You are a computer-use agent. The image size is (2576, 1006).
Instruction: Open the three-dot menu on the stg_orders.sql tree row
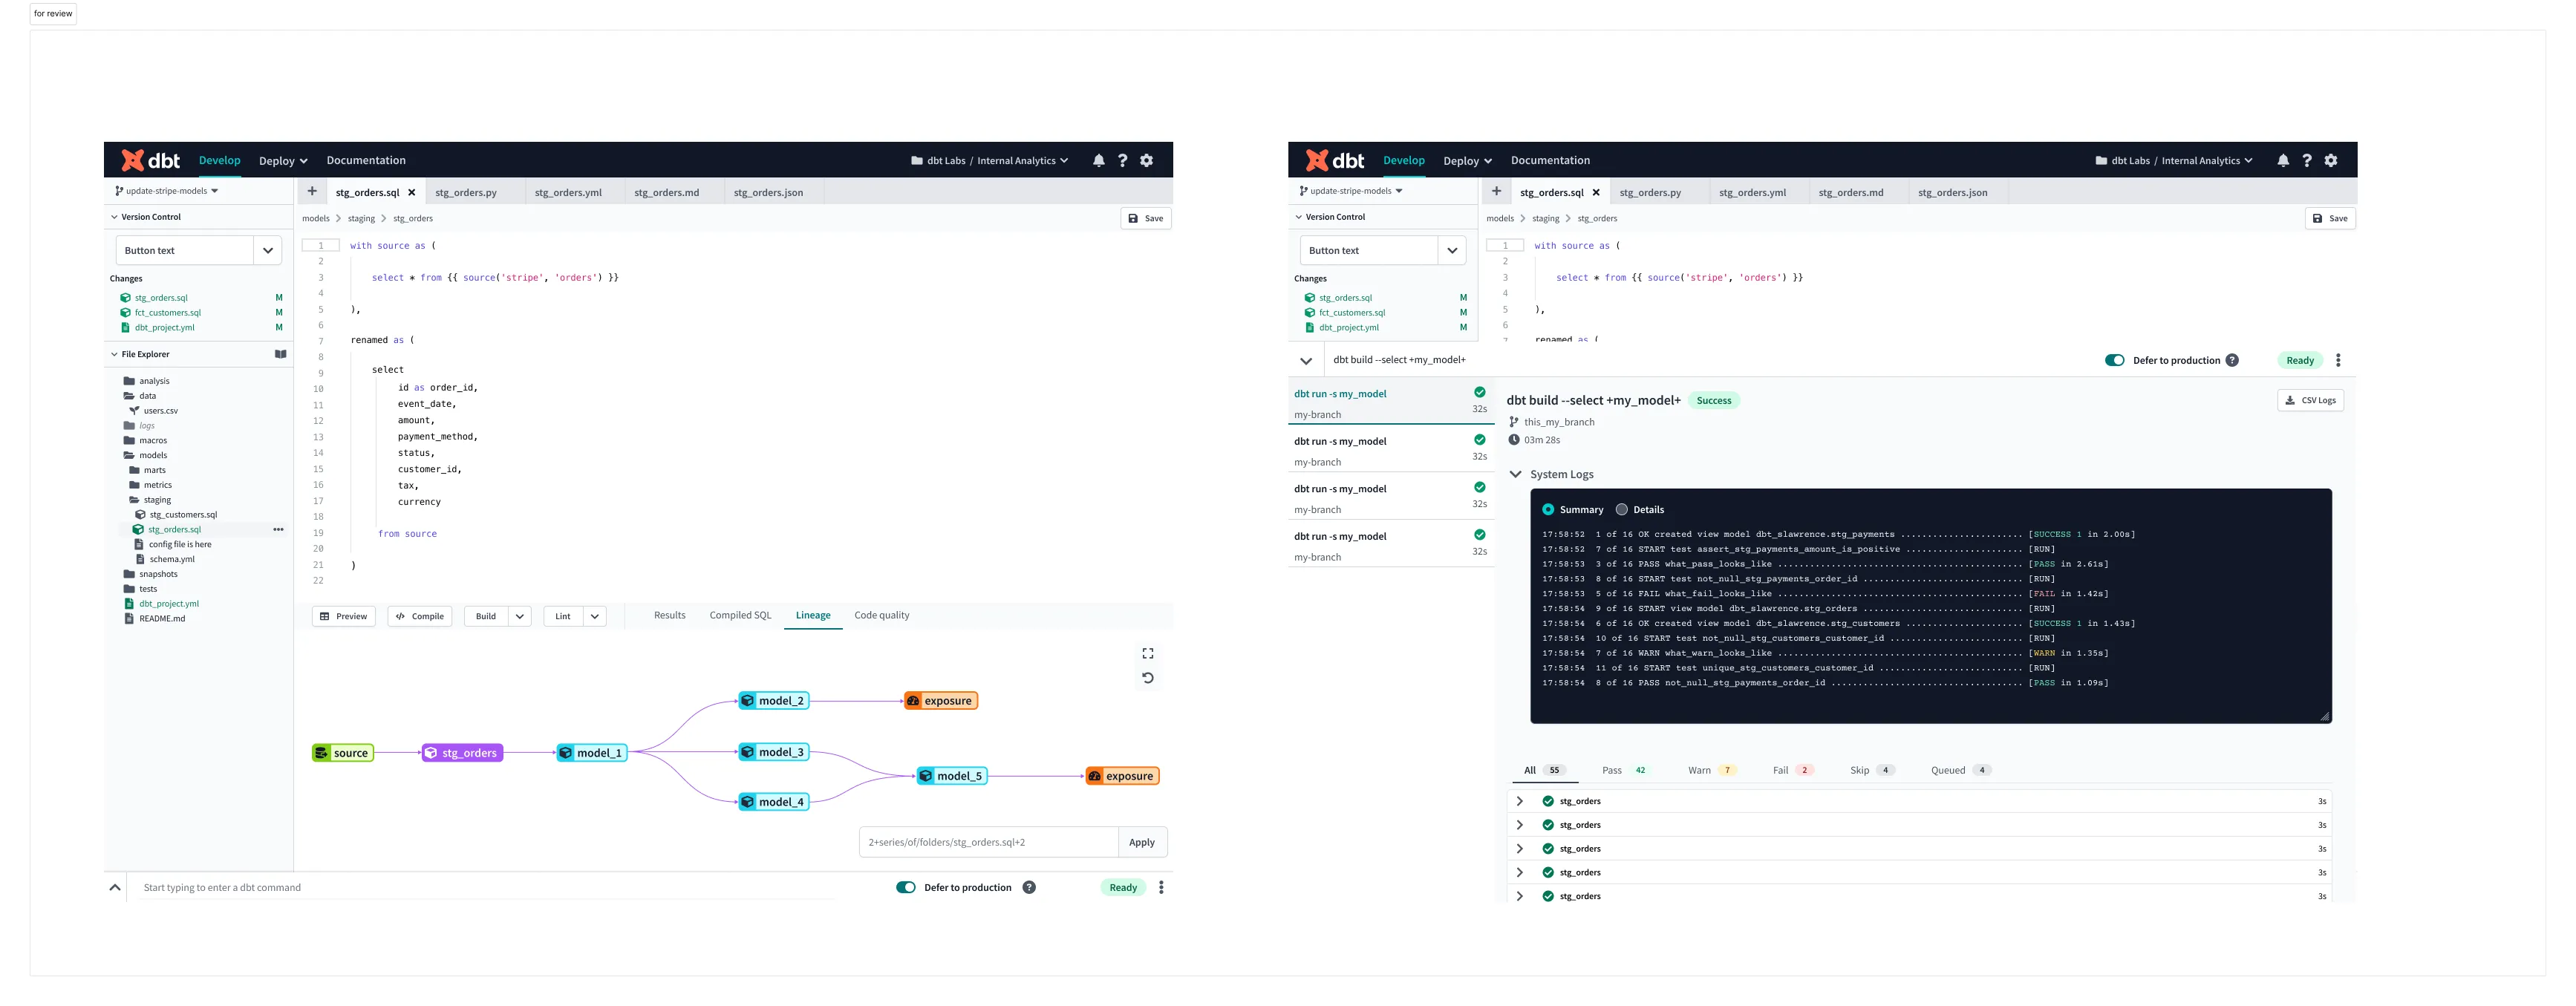pyautogui.click(x=278, y=529)
